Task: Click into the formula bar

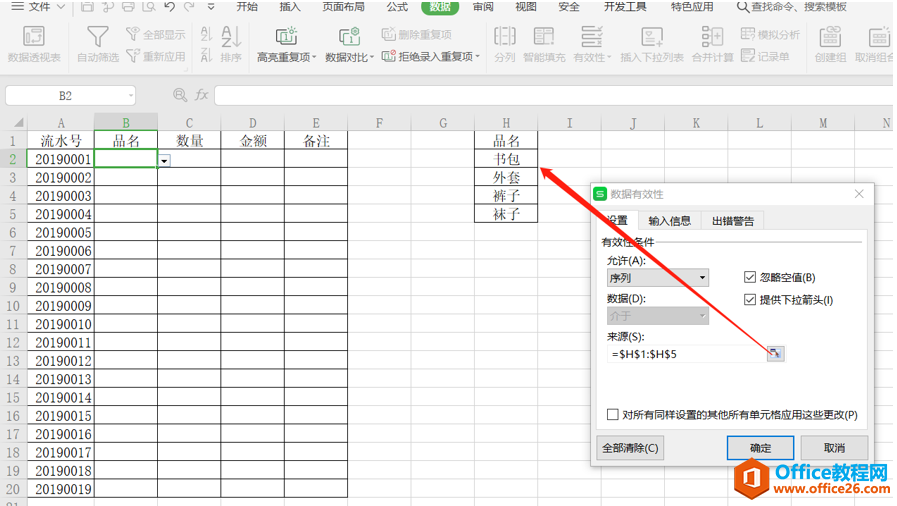Action: click(553, 95)
